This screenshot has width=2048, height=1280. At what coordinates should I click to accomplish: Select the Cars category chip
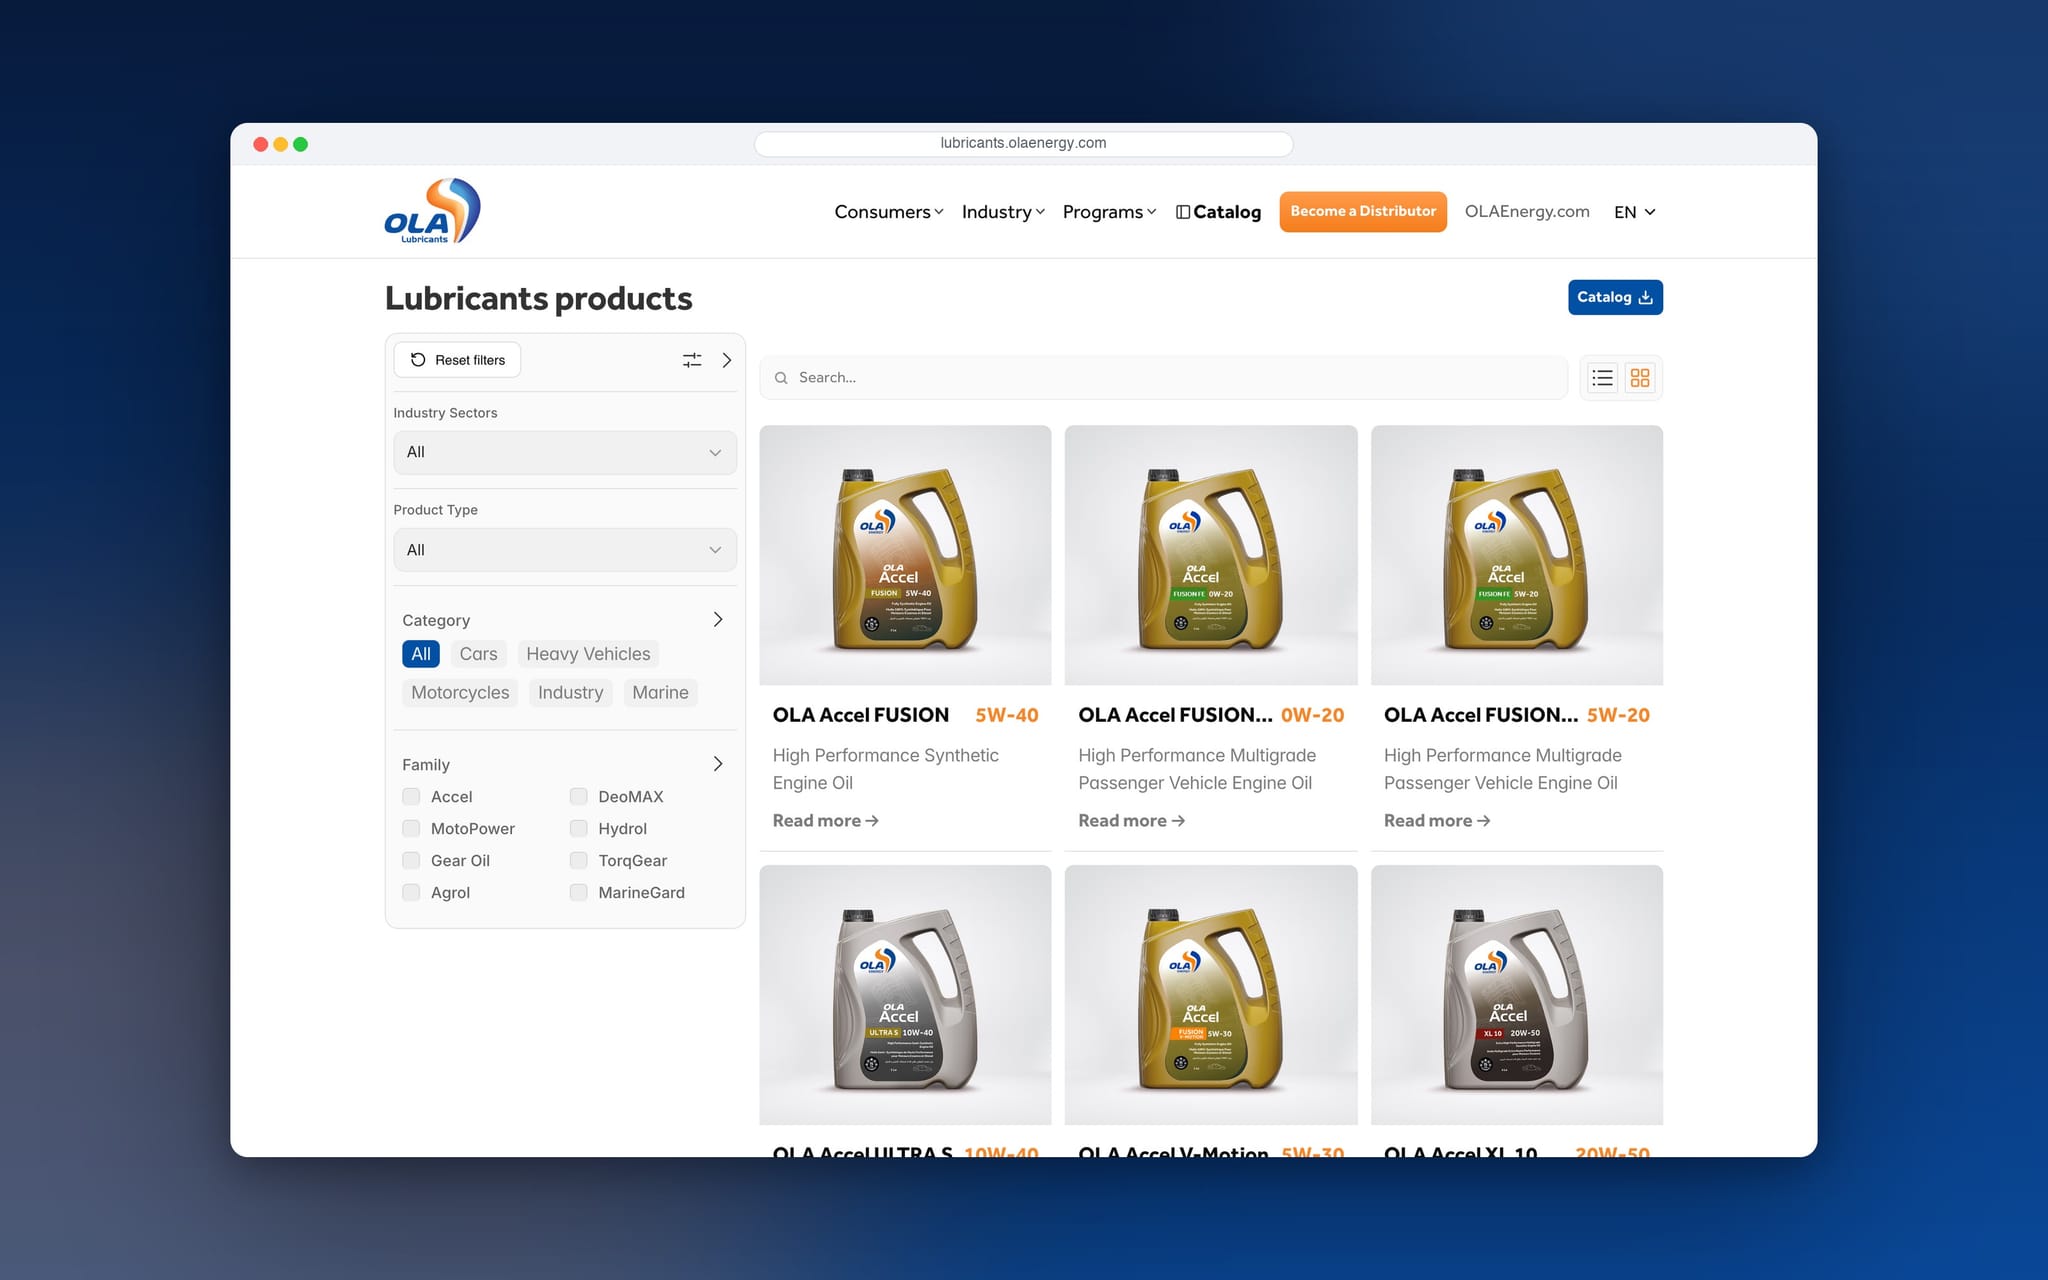tap(478, 654)
